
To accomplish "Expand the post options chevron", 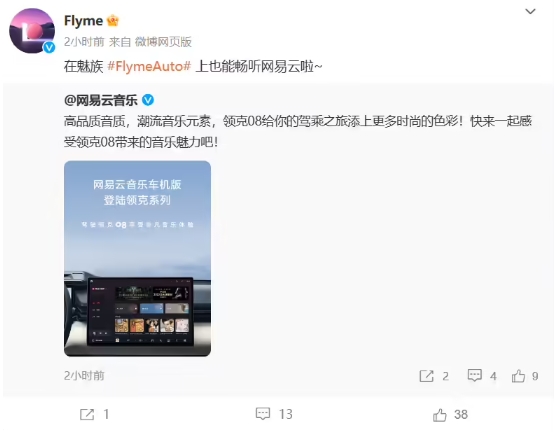I will coord(530,12).
